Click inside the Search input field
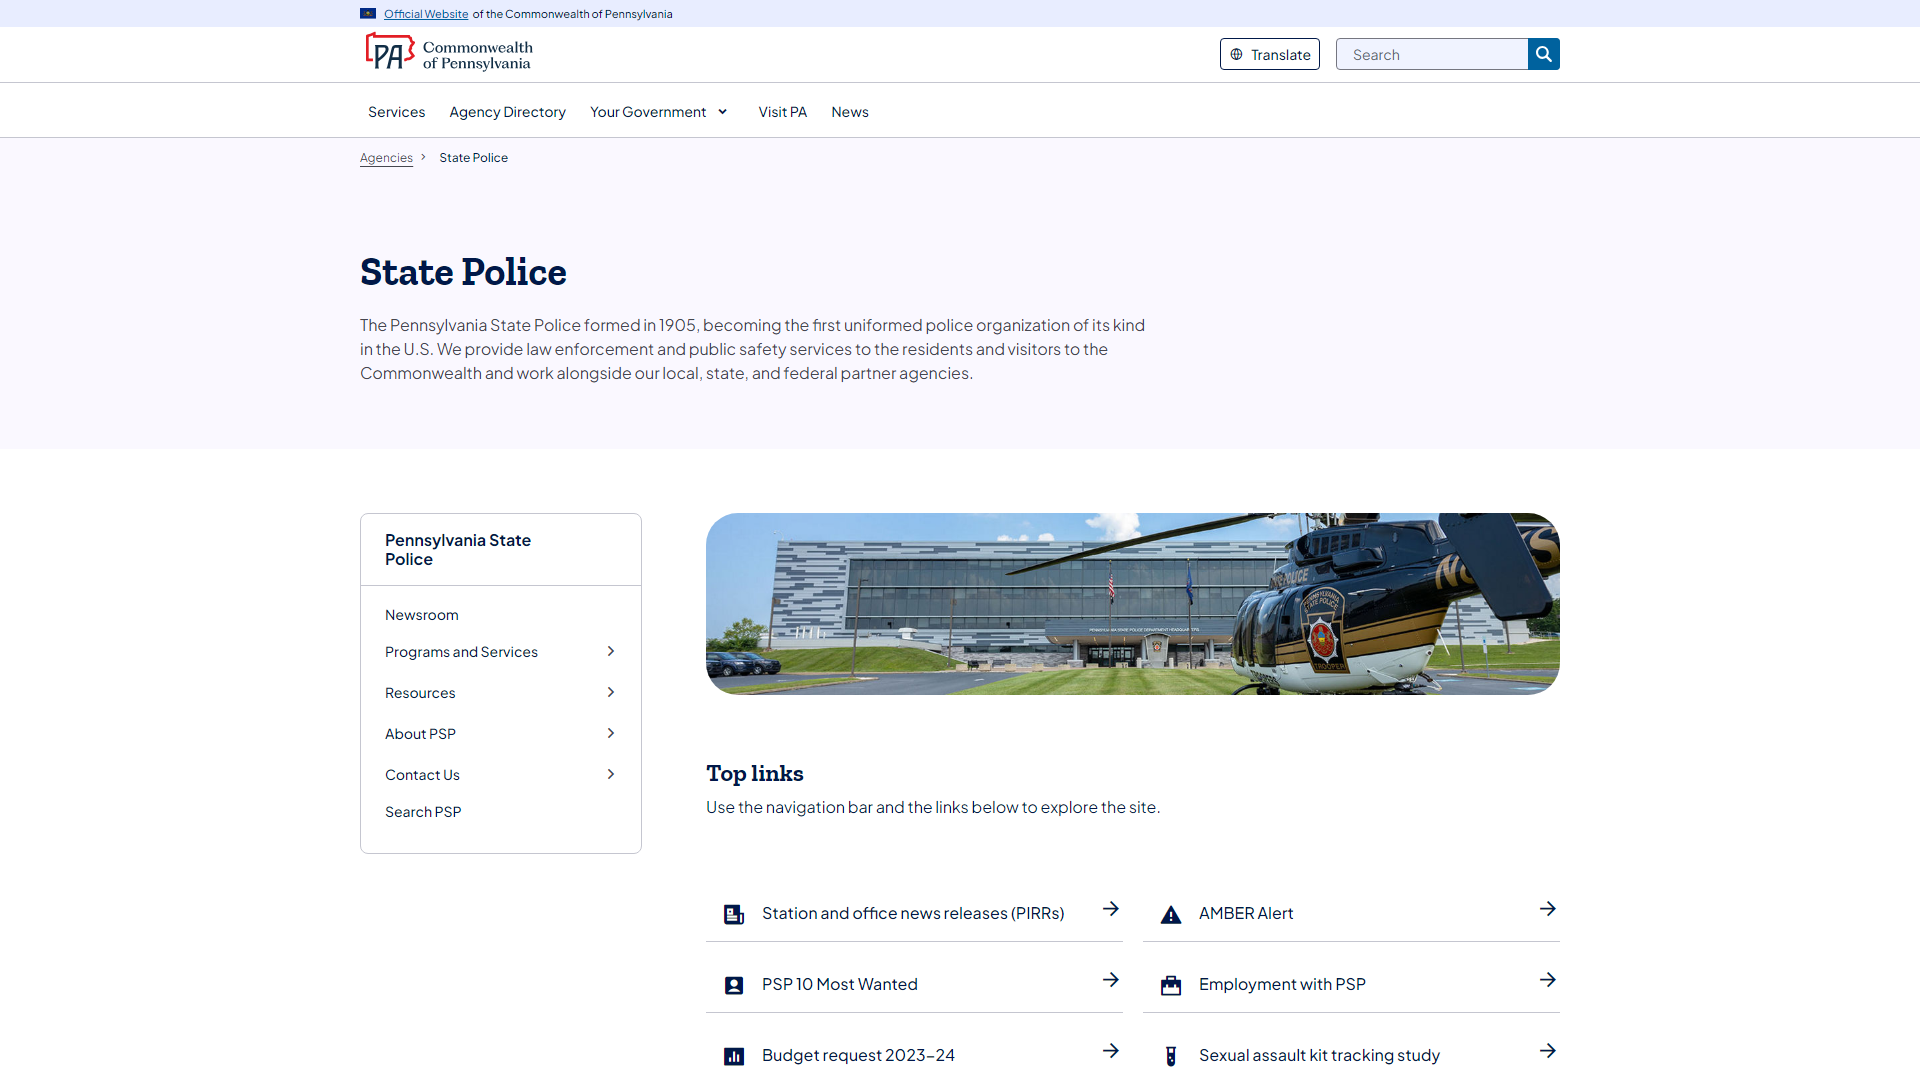Viewport: 1920px width, 1080px height. click(1432, 54)
